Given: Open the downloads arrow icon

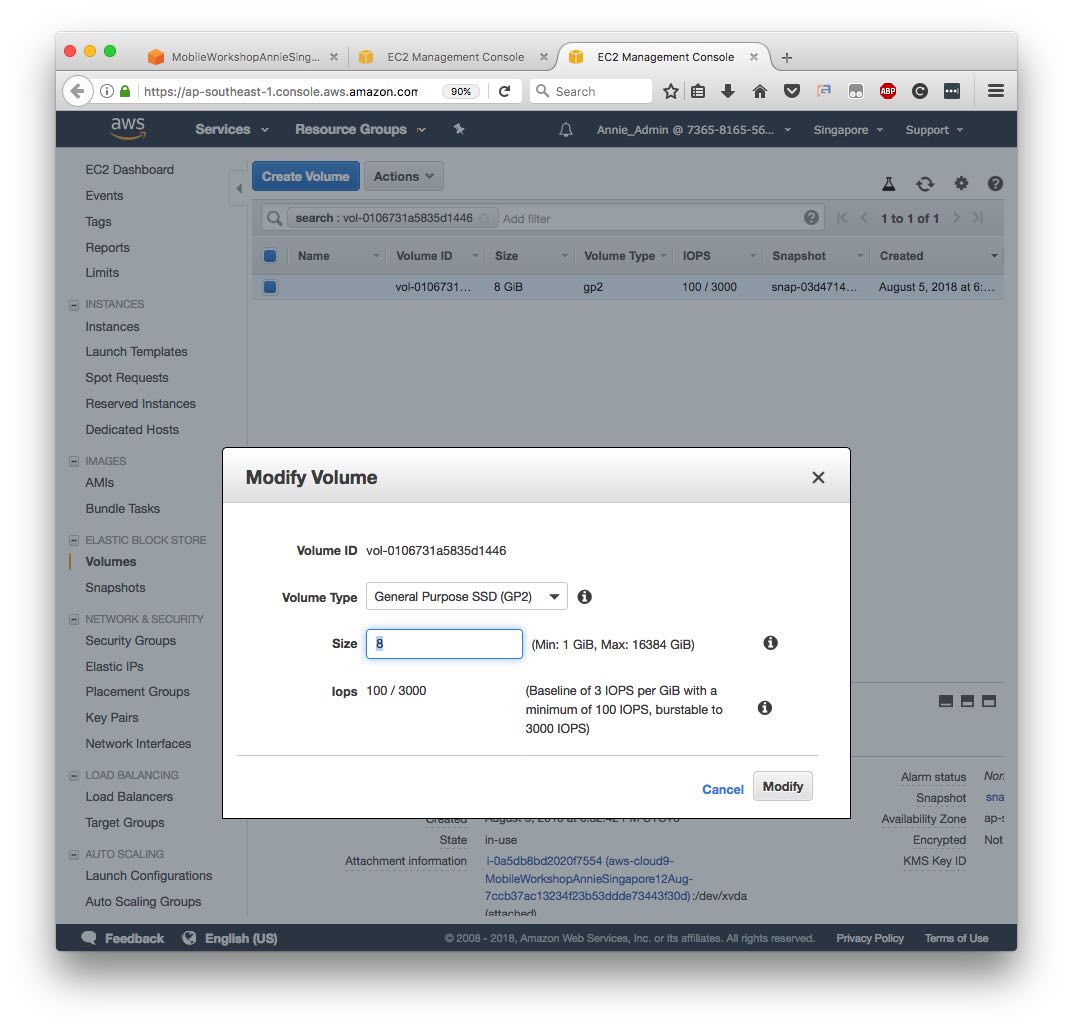Looking at the screenshot, I should (728, 91).
